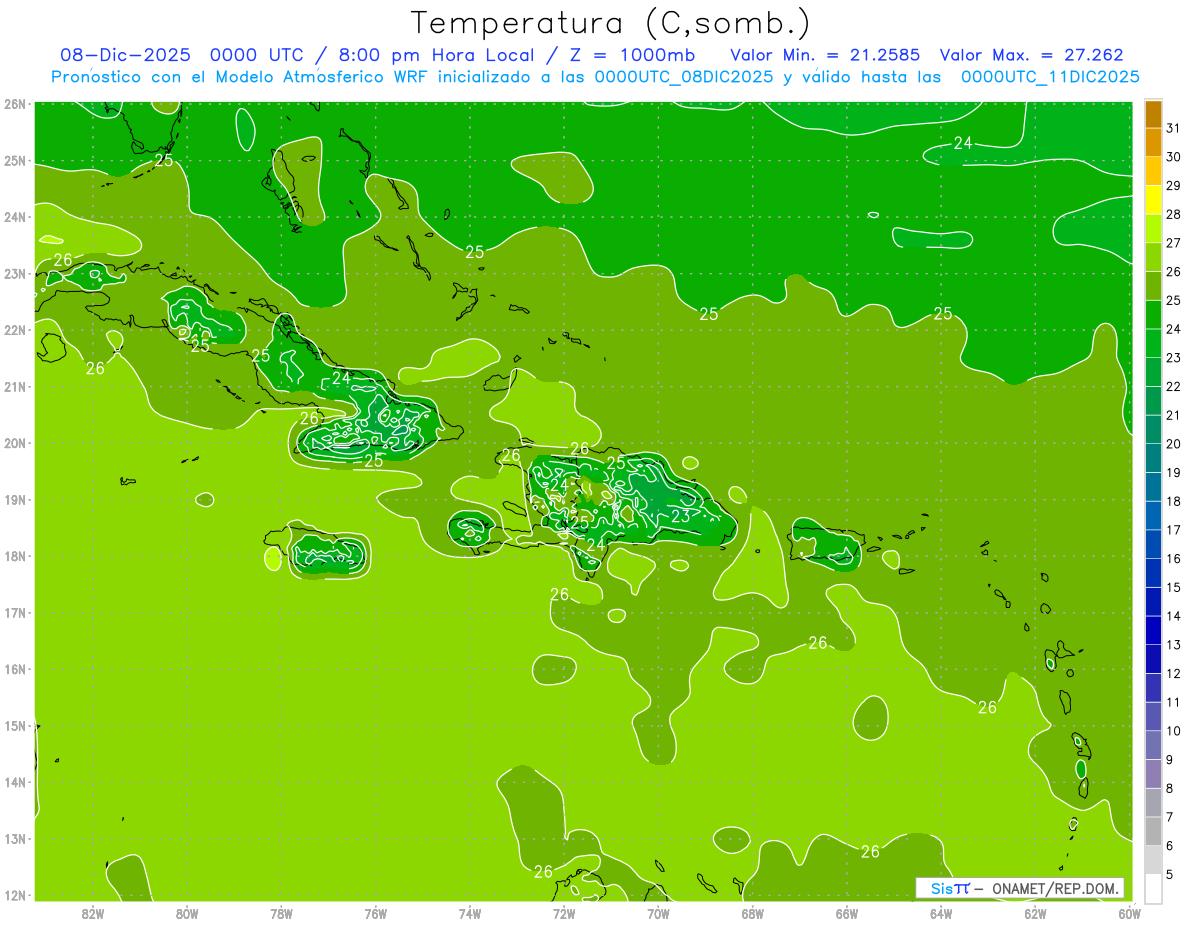Click the 70W longitude axis label
The width and height of the screenshot is (1200, 927).
click(x=658, y=913)
